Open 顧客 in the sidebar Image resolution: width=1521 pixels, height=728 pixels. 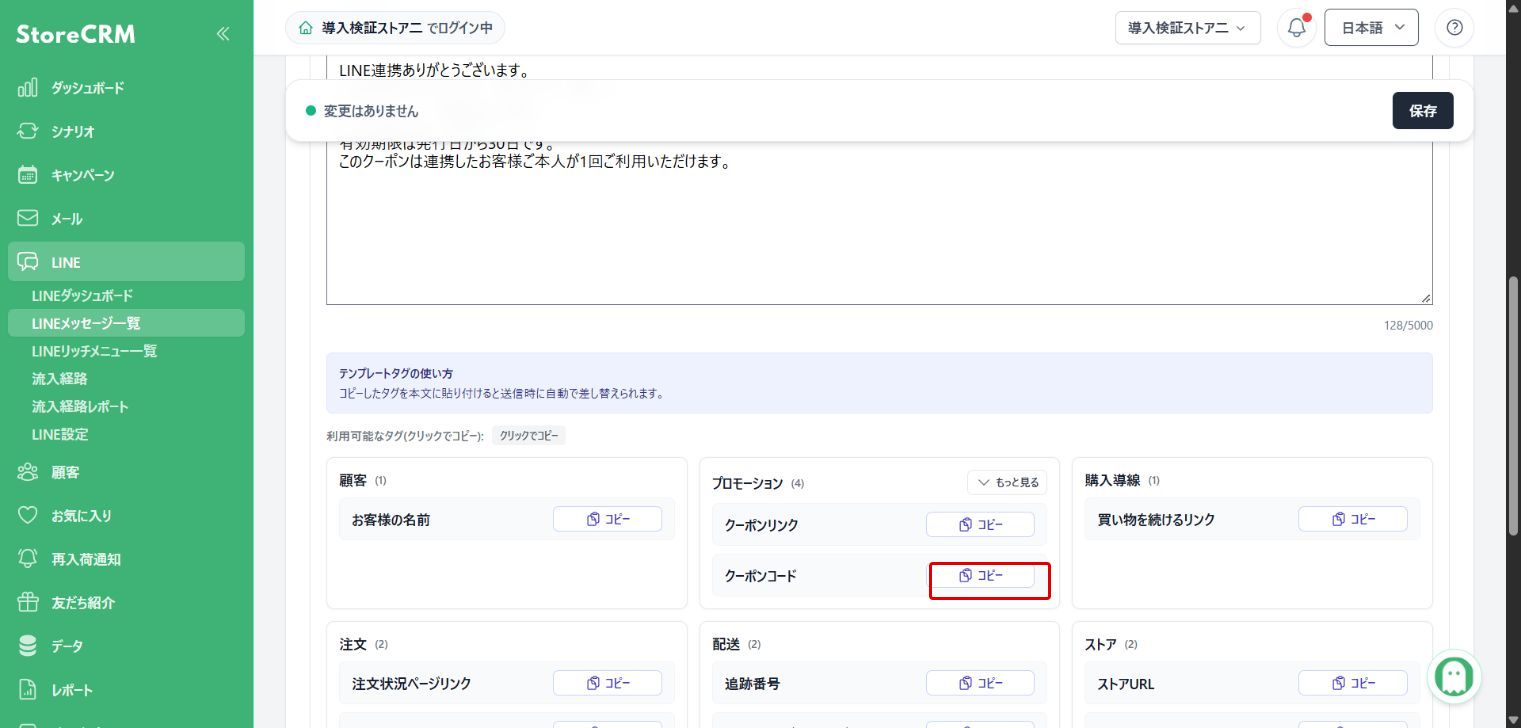126,472
